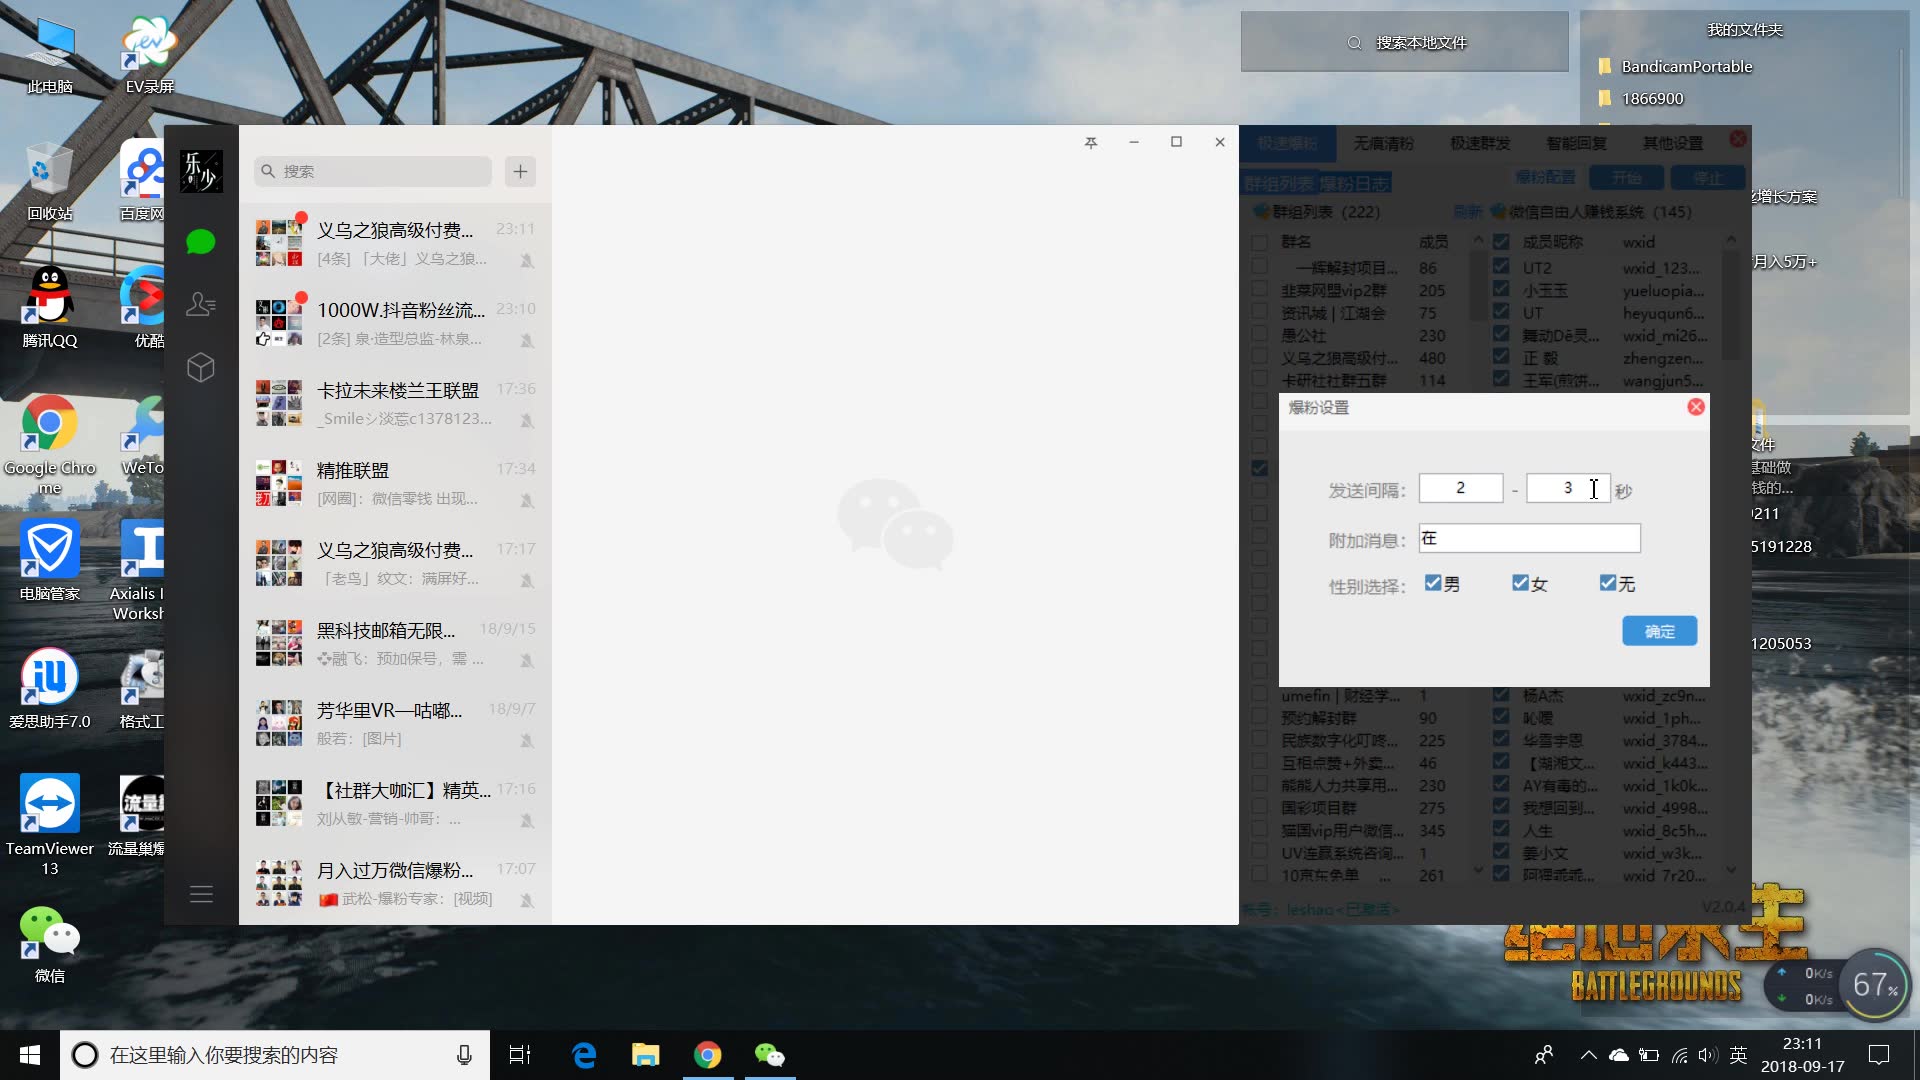1920x1080 pixels.
Task: Click the 开始 button
Action: (x=1626, y=178)
